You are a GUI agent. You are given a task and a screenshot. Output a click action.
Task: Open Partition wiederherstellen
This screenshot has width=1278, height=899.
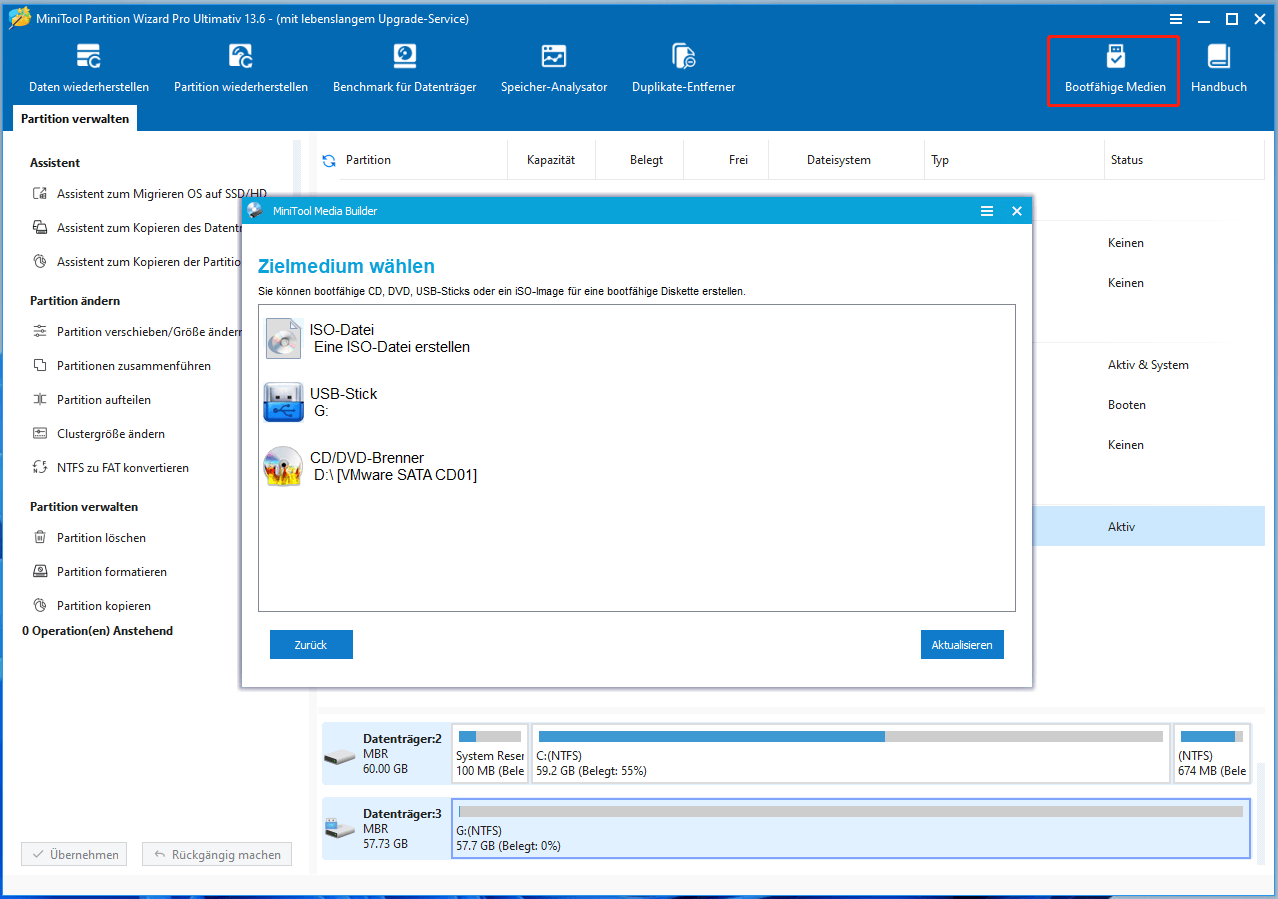240,68
